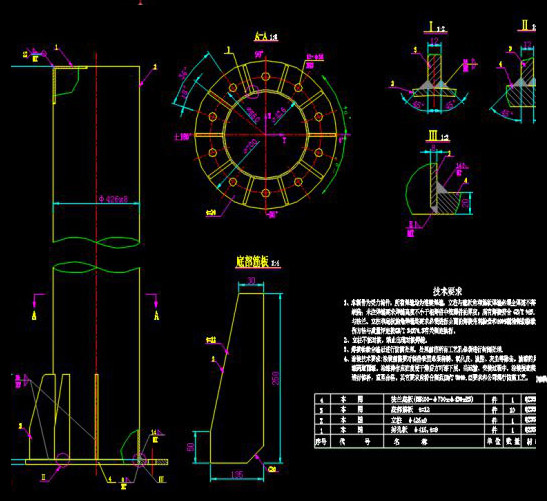This screenshot has height=501, width=547.
Task: Pick the 法兰底板 row name cell
Action: coord(433,399)
